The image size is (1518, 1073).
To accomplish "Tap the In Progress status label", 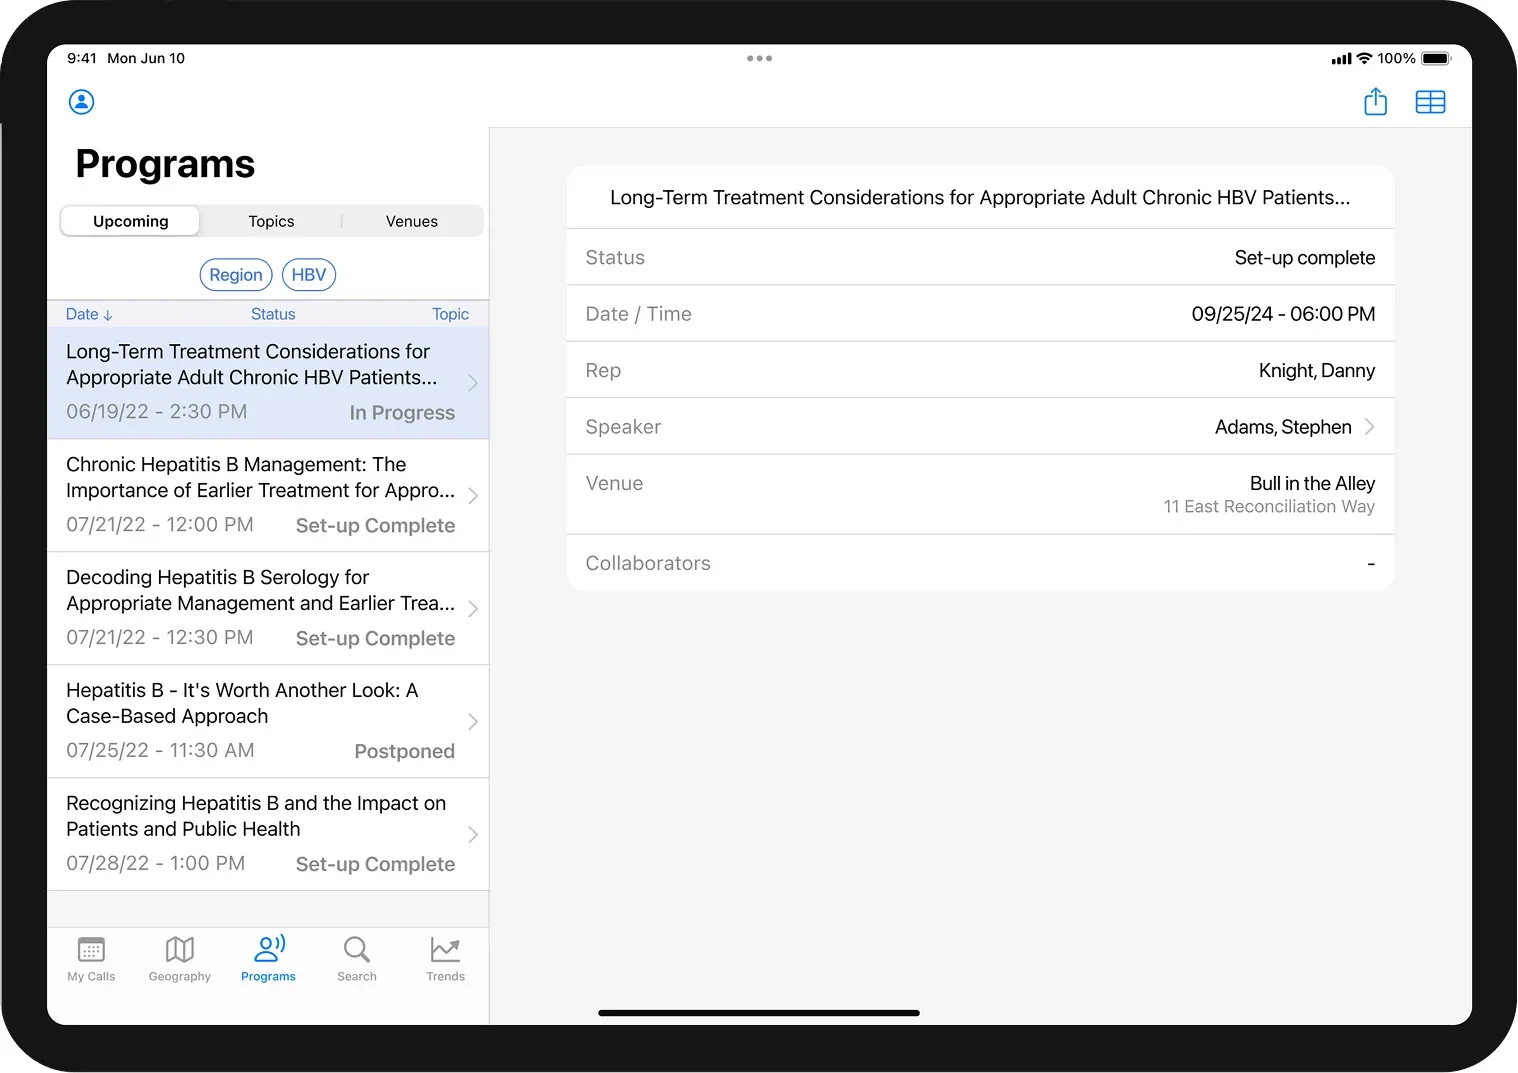I will click(x=402, y=413).
